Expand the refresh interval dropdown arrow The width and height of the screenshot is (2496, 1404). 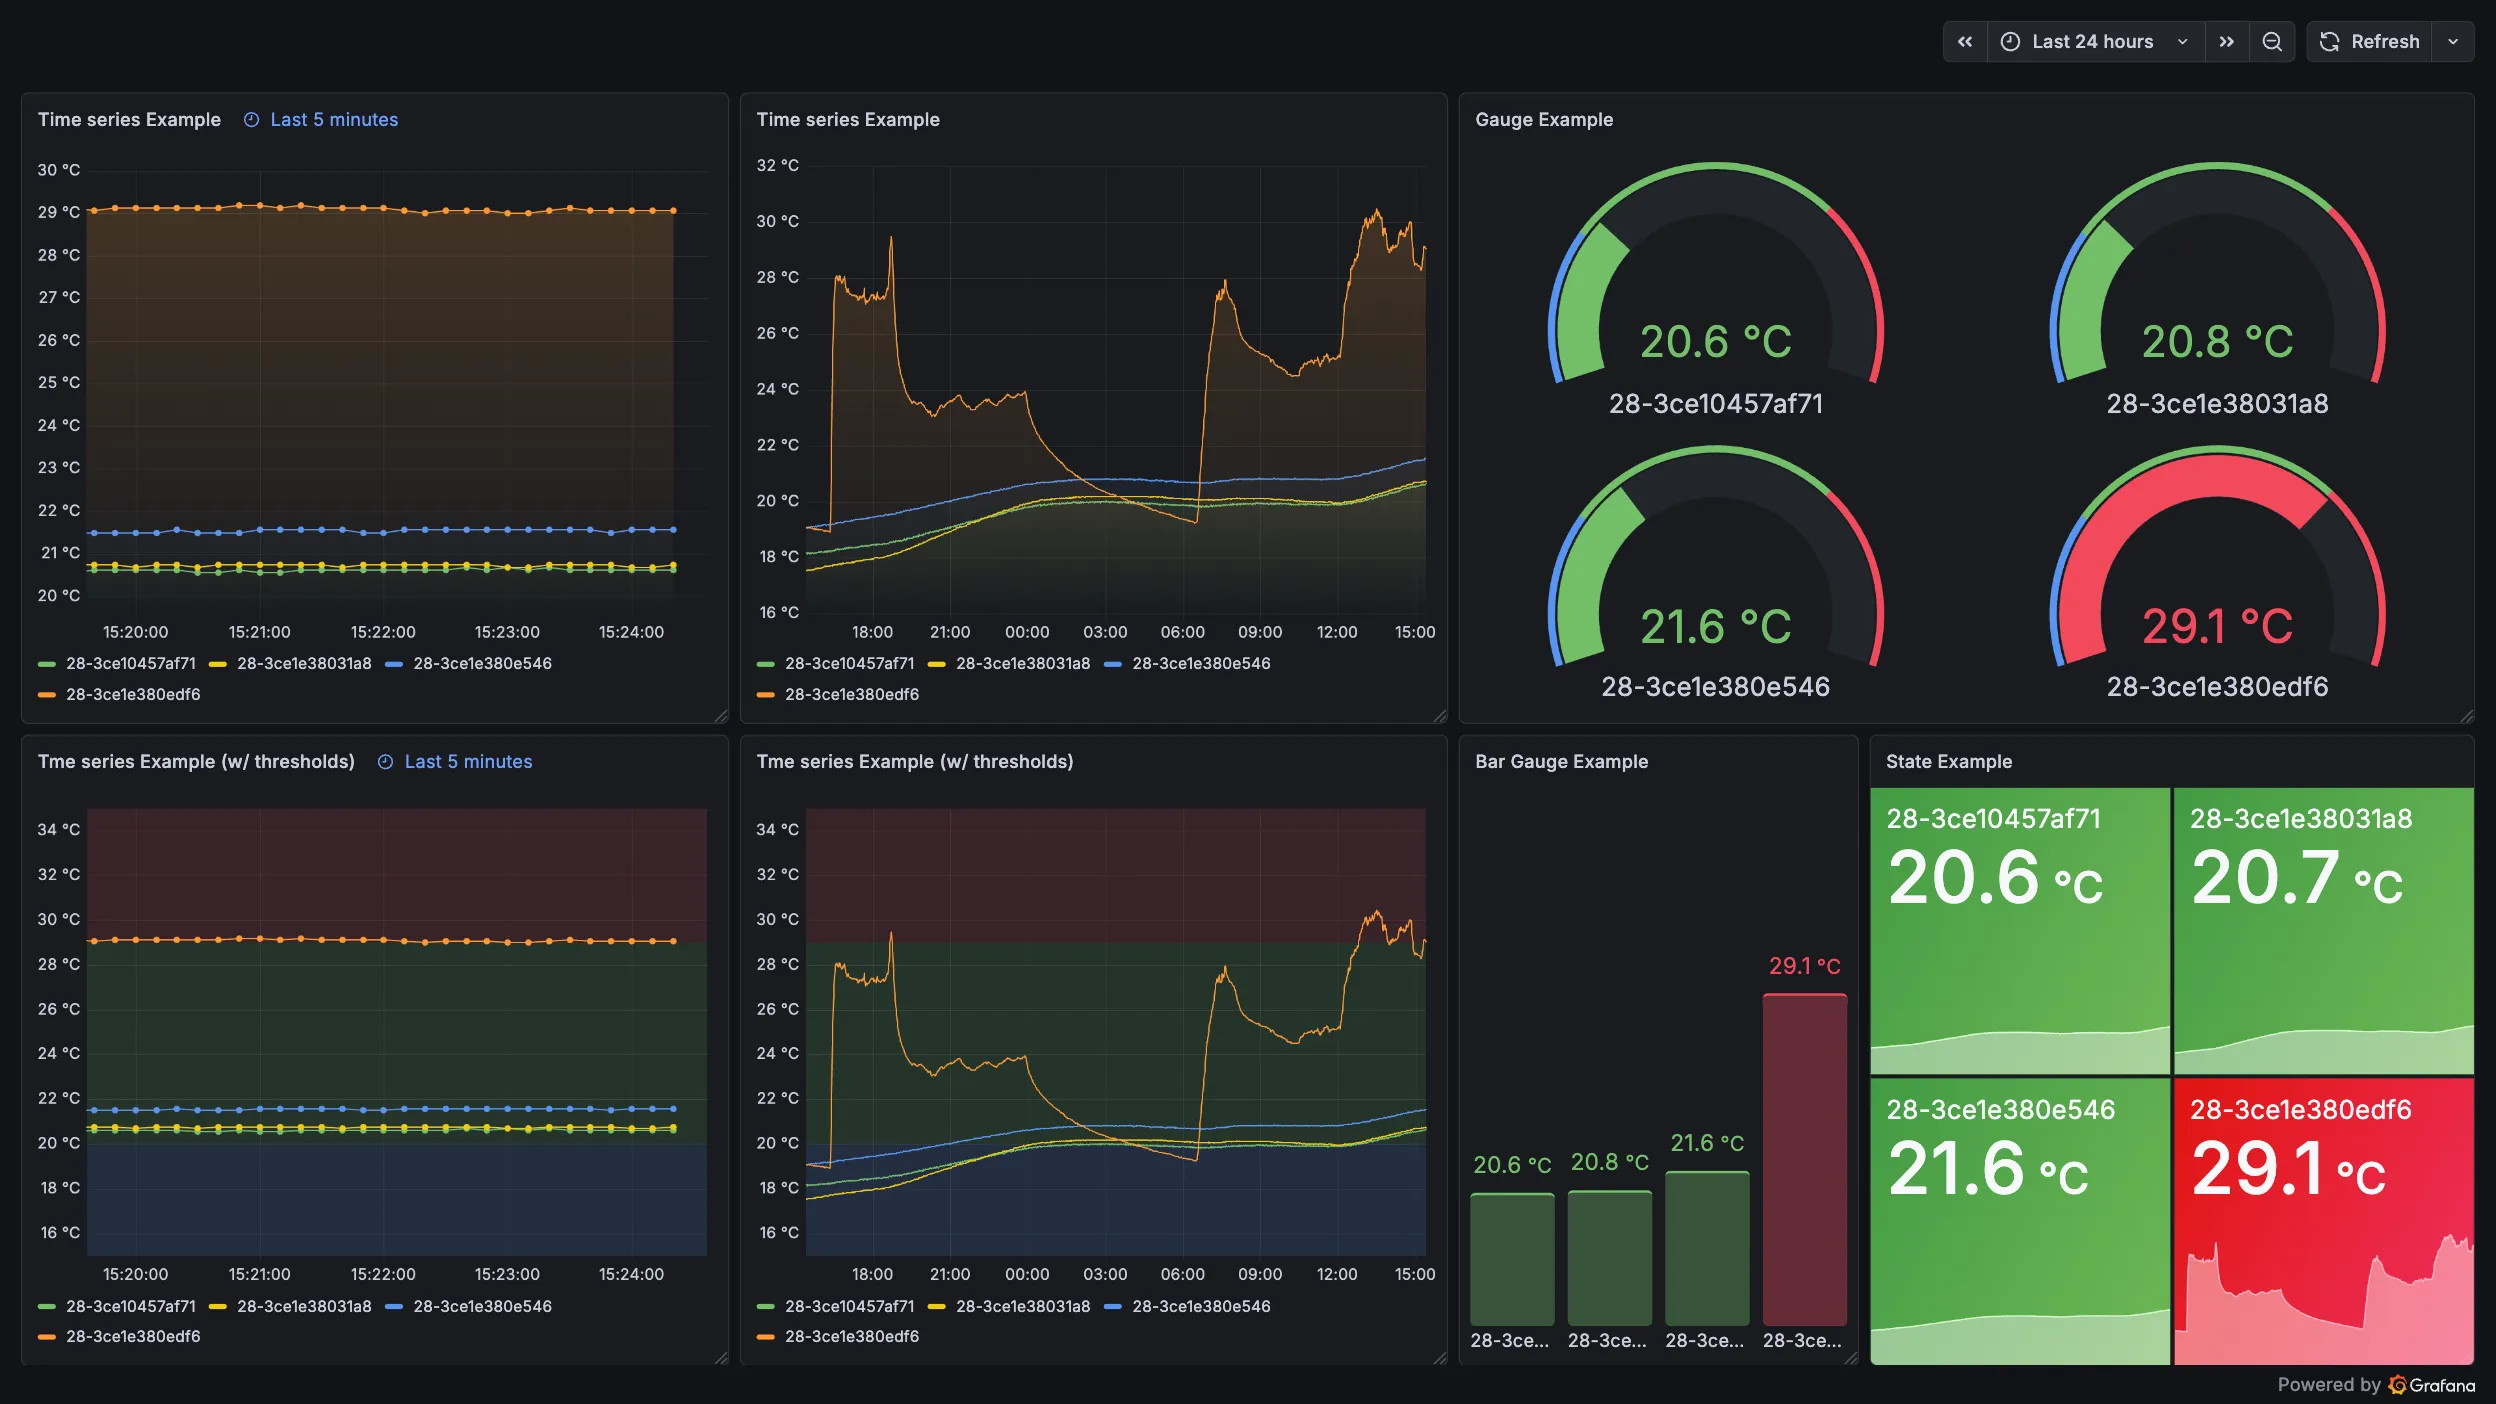pyautogui.click(x=2453, y=42)
